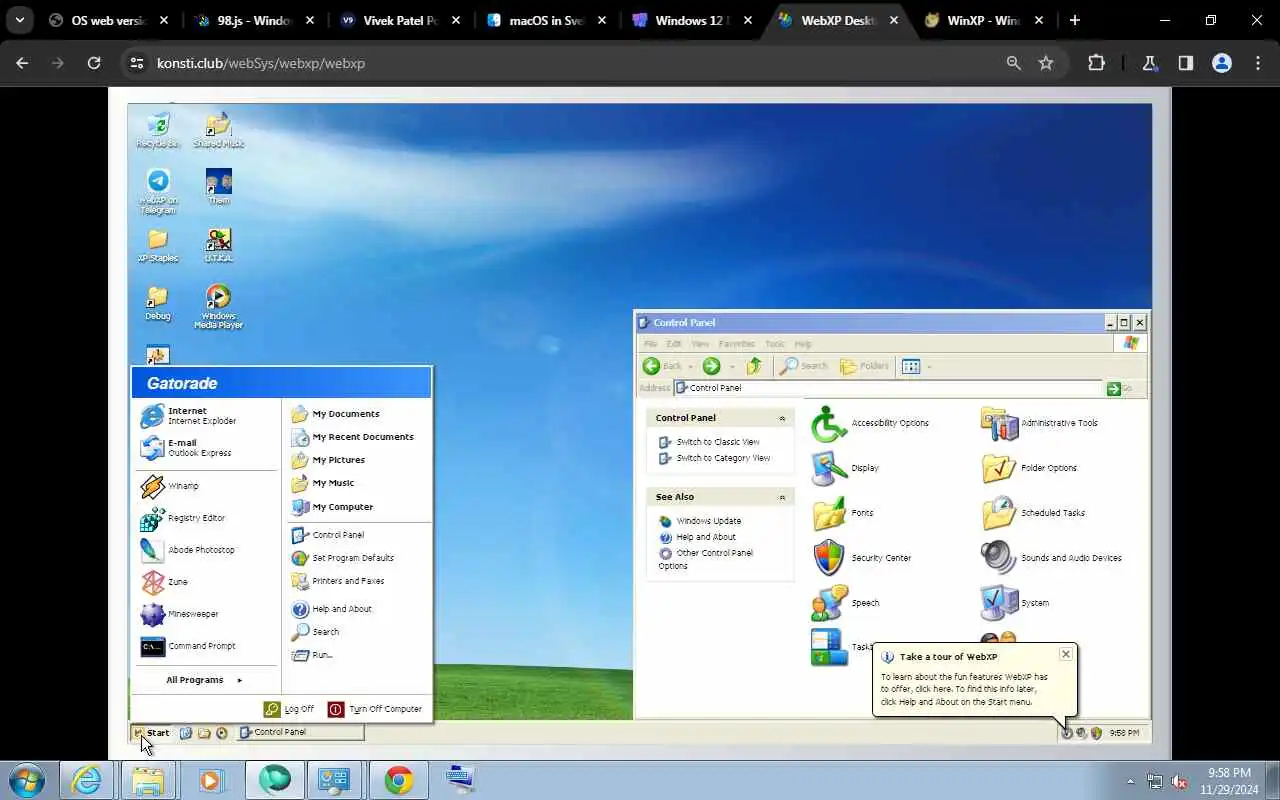Open Fonts in Control Panel

coord(842,513)
